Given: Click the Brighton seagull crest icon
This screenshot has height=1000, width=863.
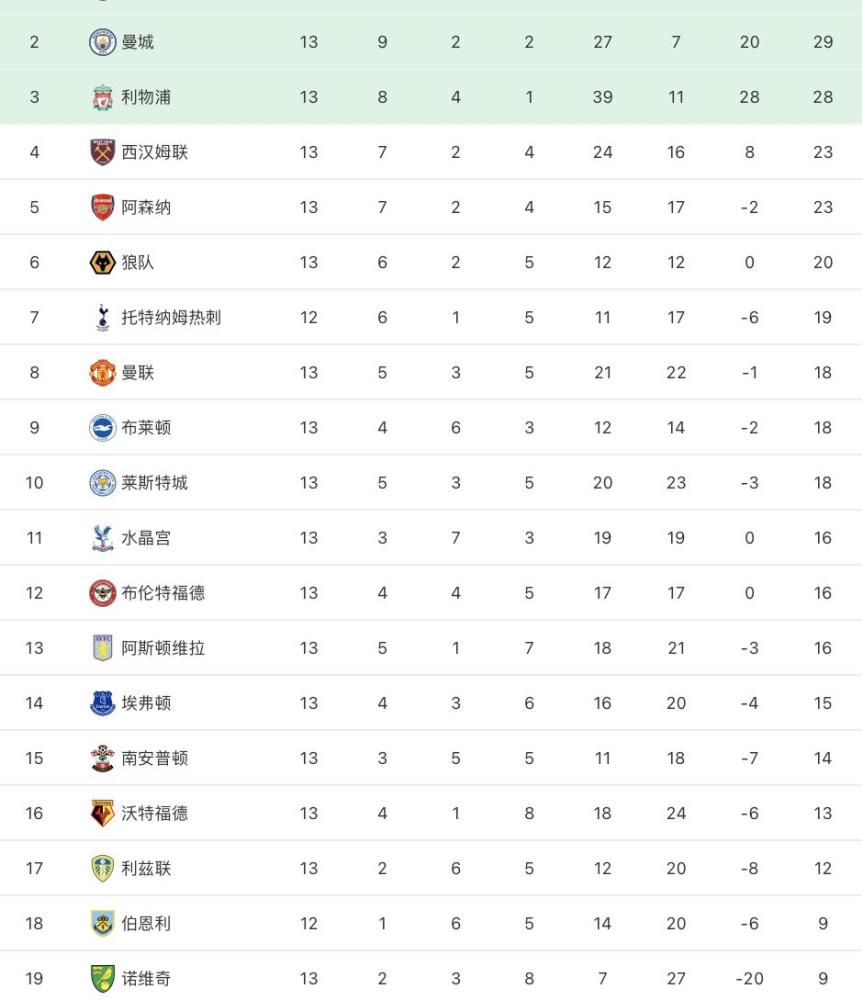Looking at the screenshot, I should click(102, 427).
